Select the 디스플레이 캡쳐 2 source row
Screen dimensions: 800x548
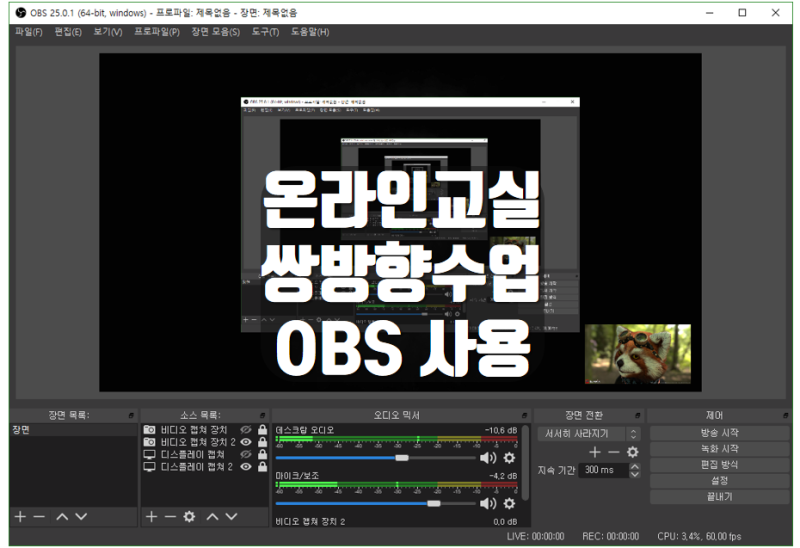click(x=205, y=466)
